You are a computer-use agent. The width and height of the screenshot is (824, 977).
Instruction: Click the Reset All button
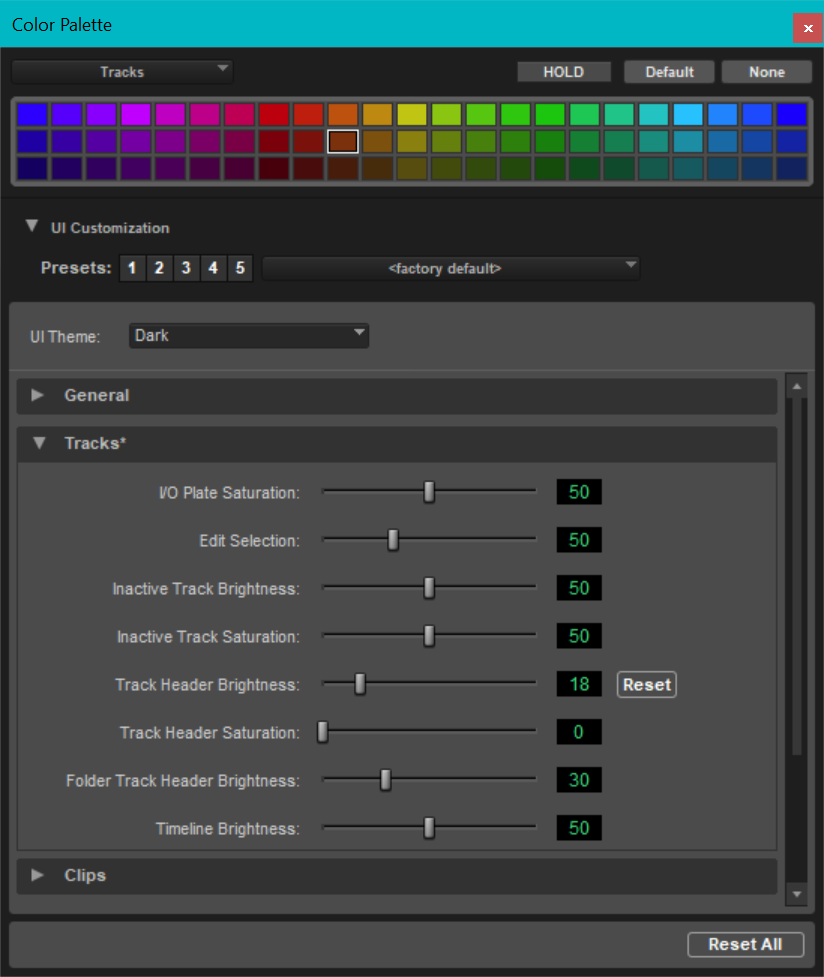745,945
